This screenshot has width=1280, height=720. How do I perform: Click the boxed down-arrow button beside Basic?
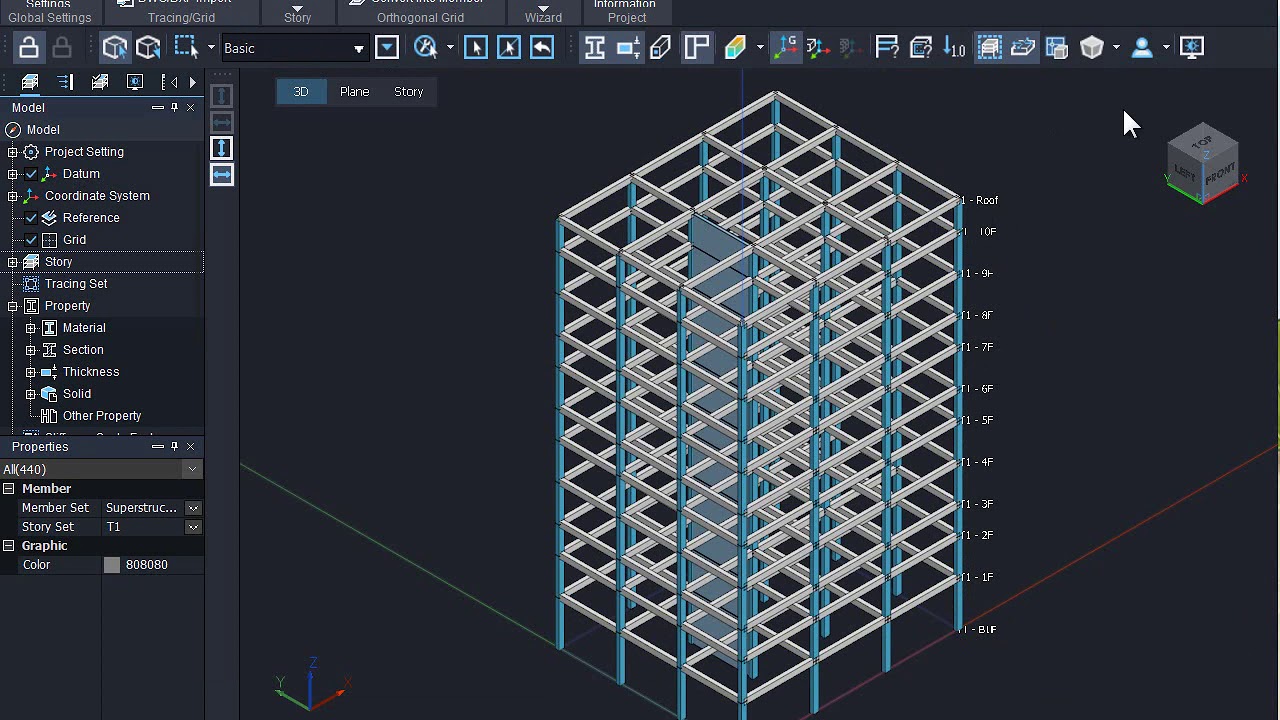(387, 47)
